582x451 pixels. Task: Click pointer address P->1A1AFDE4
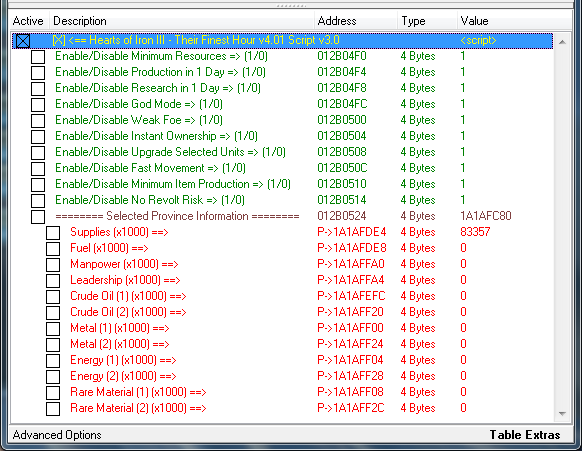[x=352, y=232]
